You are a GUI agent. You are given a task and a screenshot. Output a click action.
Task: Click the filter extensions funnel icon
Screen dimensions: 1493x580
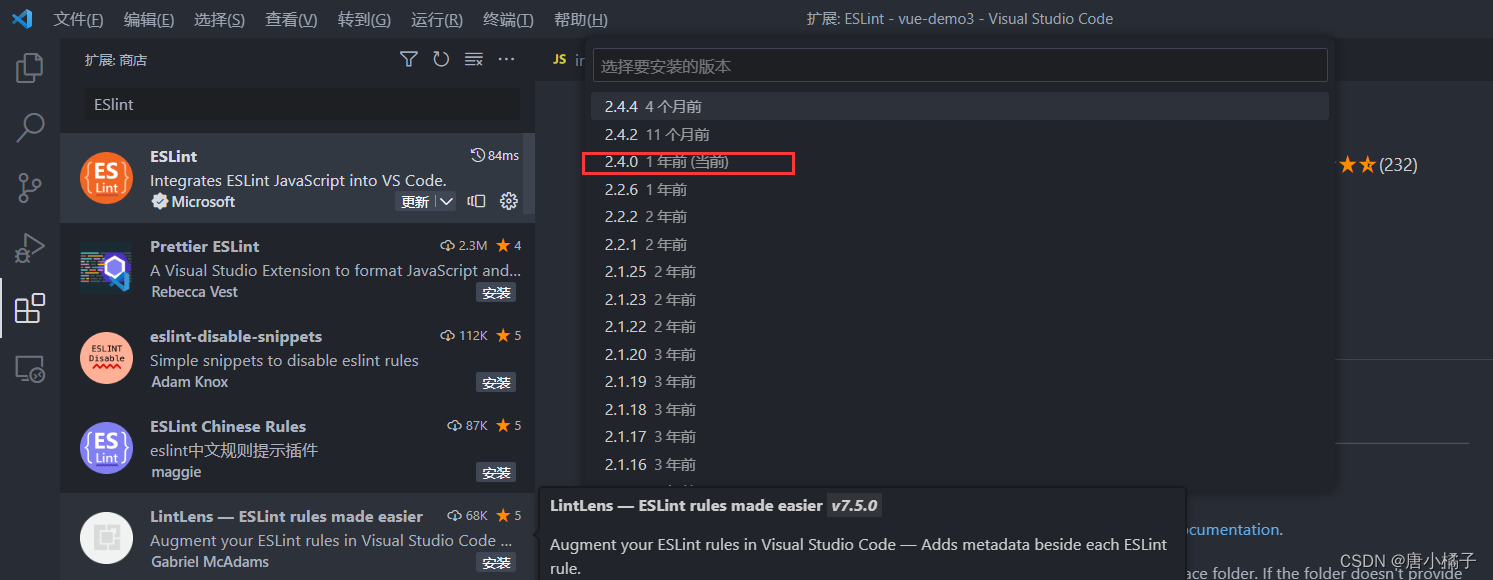(x=408, y=59)
